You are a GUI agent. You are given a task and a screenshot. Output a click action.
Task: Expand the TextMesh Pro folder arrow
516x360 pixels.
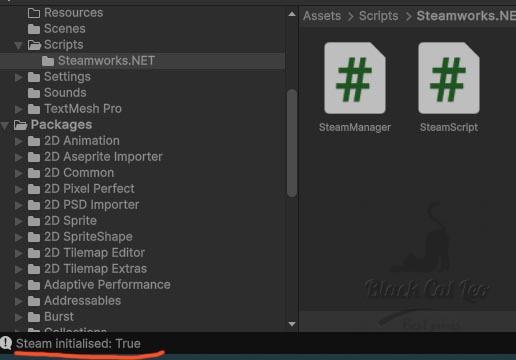(19, 109)
